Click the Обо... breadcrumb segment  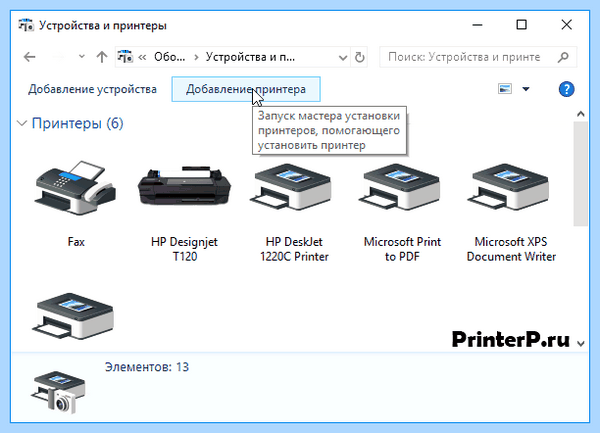pos(170,57)
